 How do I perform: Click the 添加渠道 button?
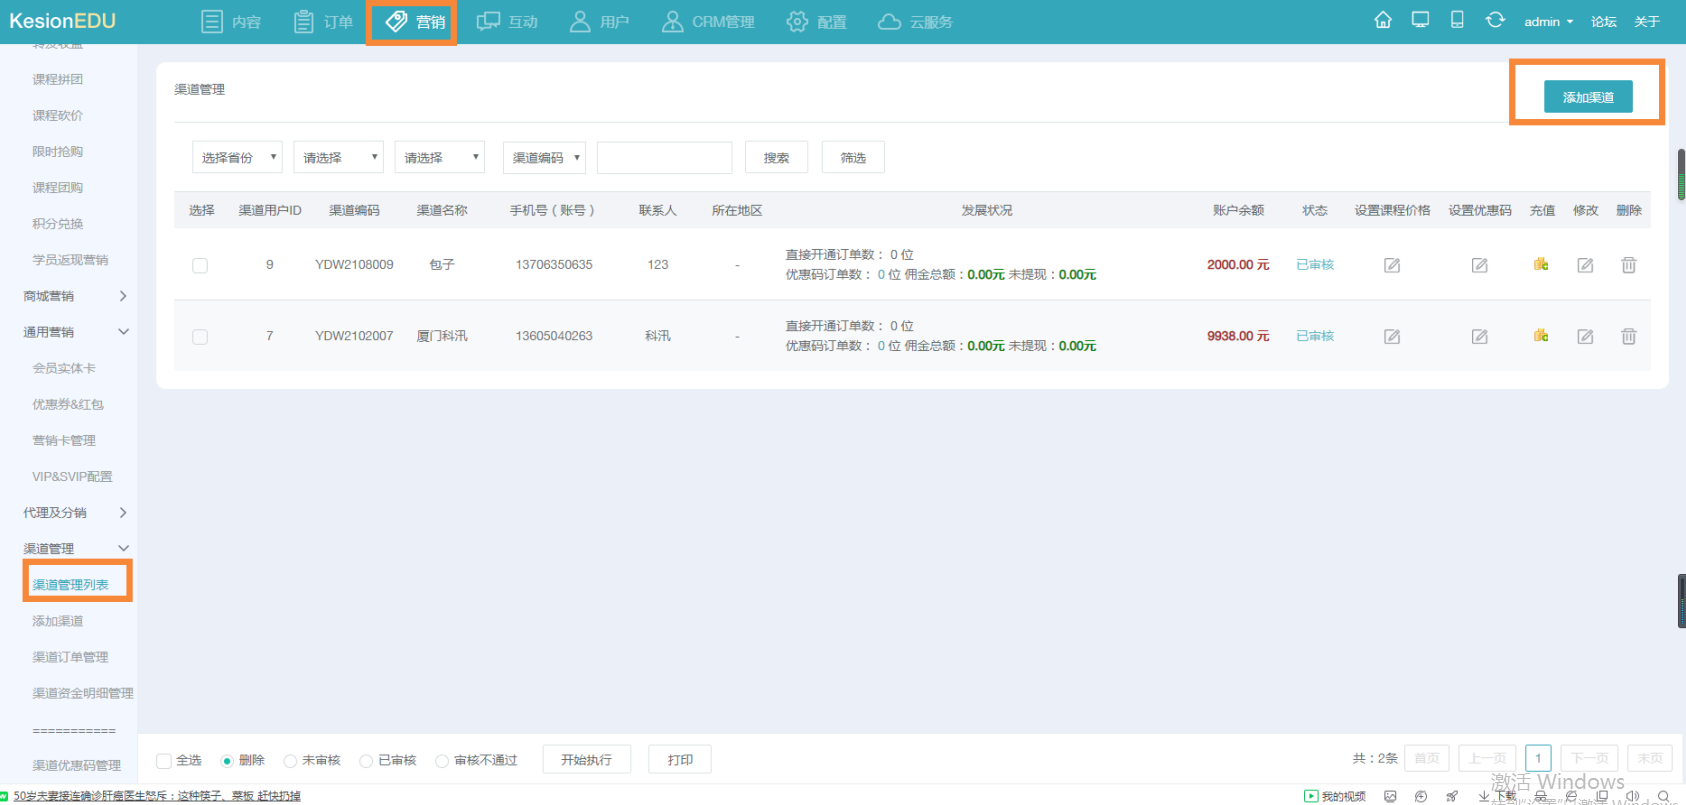pos(1587,97)
